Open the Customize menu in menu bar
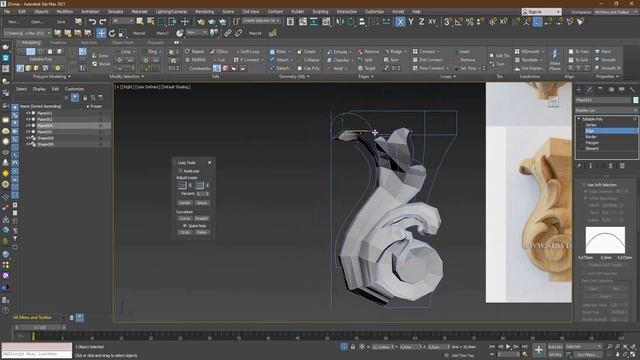Screen dimensions: 640x360 coord(374,12)
